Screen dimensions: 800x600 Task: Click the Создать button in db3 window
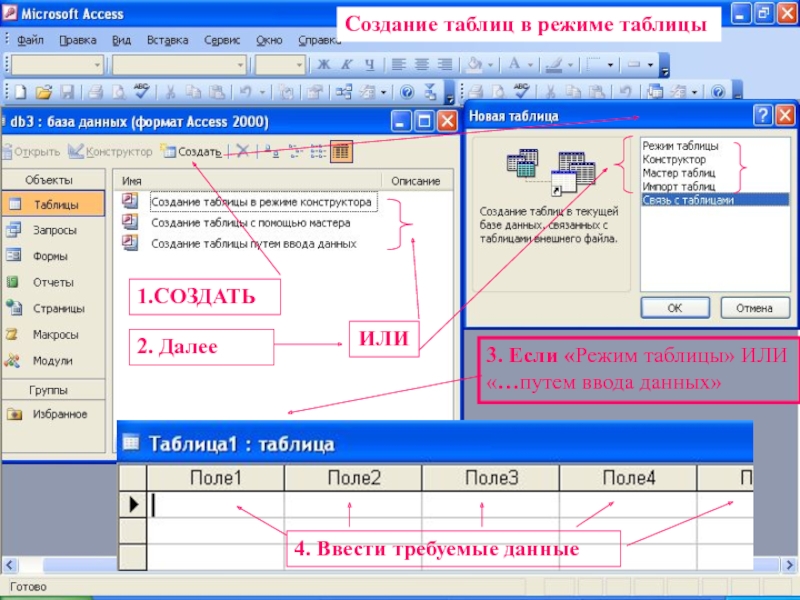click(191, 152)
